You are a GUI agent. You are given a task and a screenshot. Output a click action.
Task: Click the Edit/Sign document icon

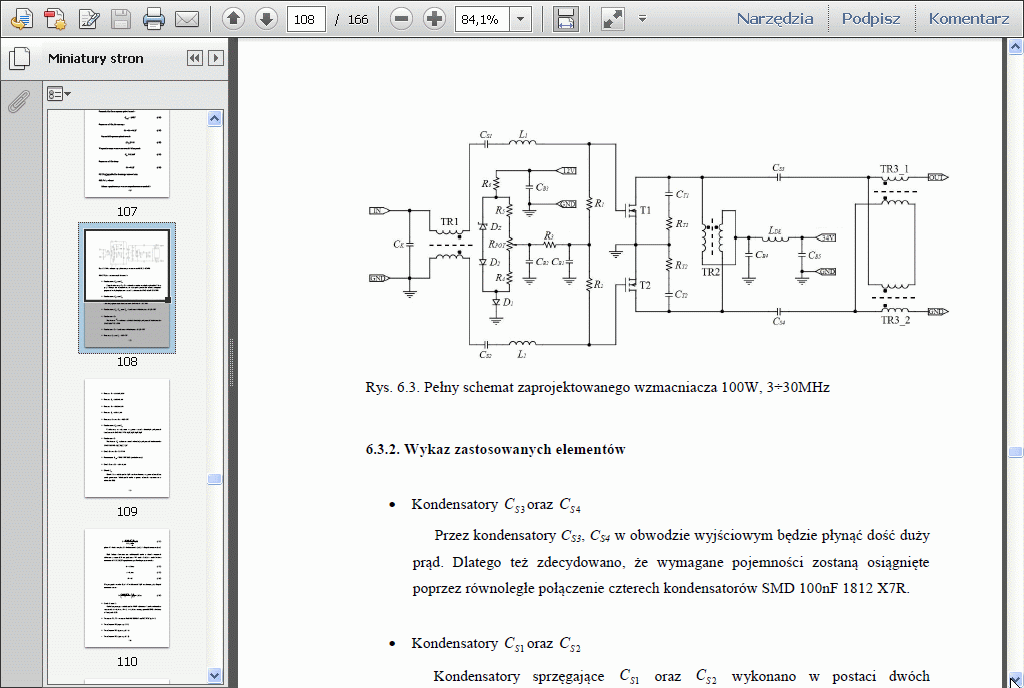point(89,18)
